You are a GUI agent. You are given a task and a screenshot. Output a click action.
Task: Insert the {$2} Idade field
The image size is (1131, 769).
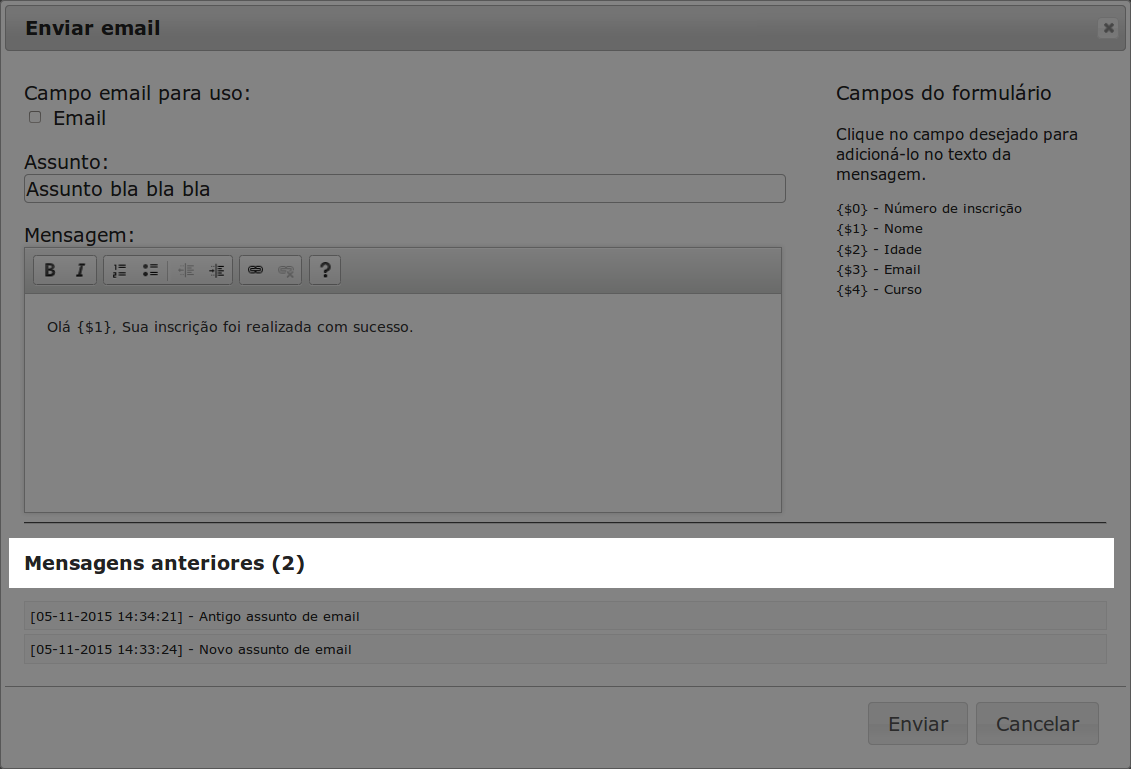(879, 250)
